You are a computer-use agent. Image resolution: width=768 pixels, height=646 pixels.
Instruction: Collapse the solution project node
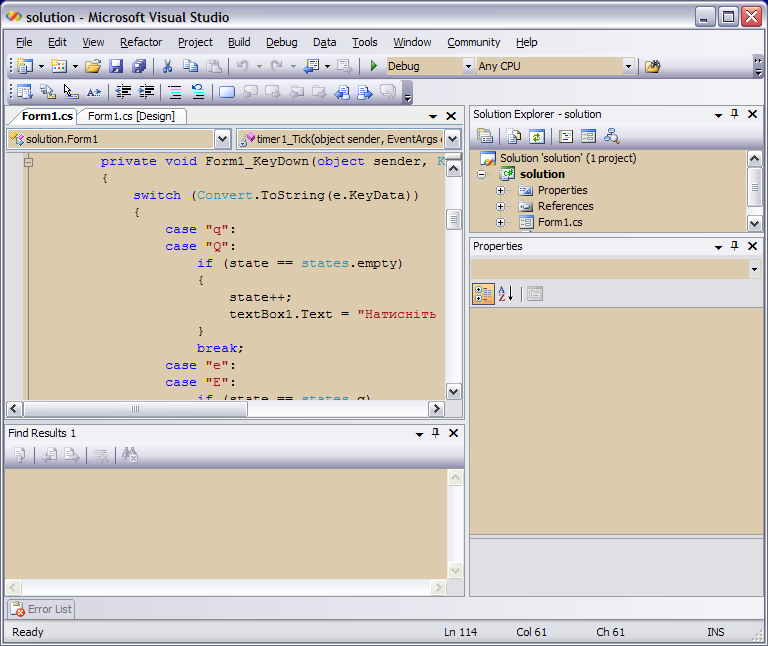481,174
